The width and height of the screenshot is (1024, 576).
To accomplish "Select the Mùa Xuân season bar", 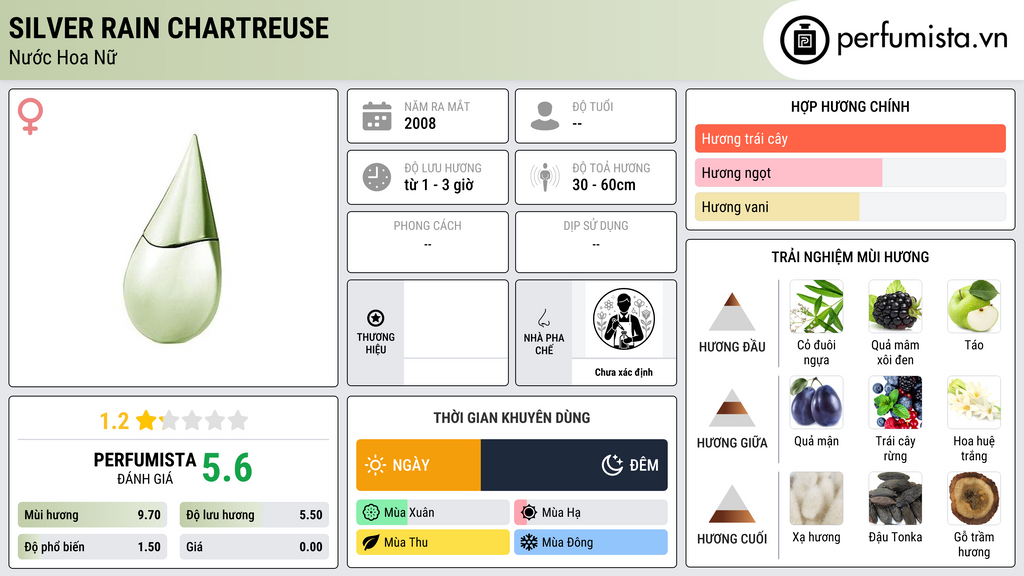I will pyautogui.click(x=433, y=513).
